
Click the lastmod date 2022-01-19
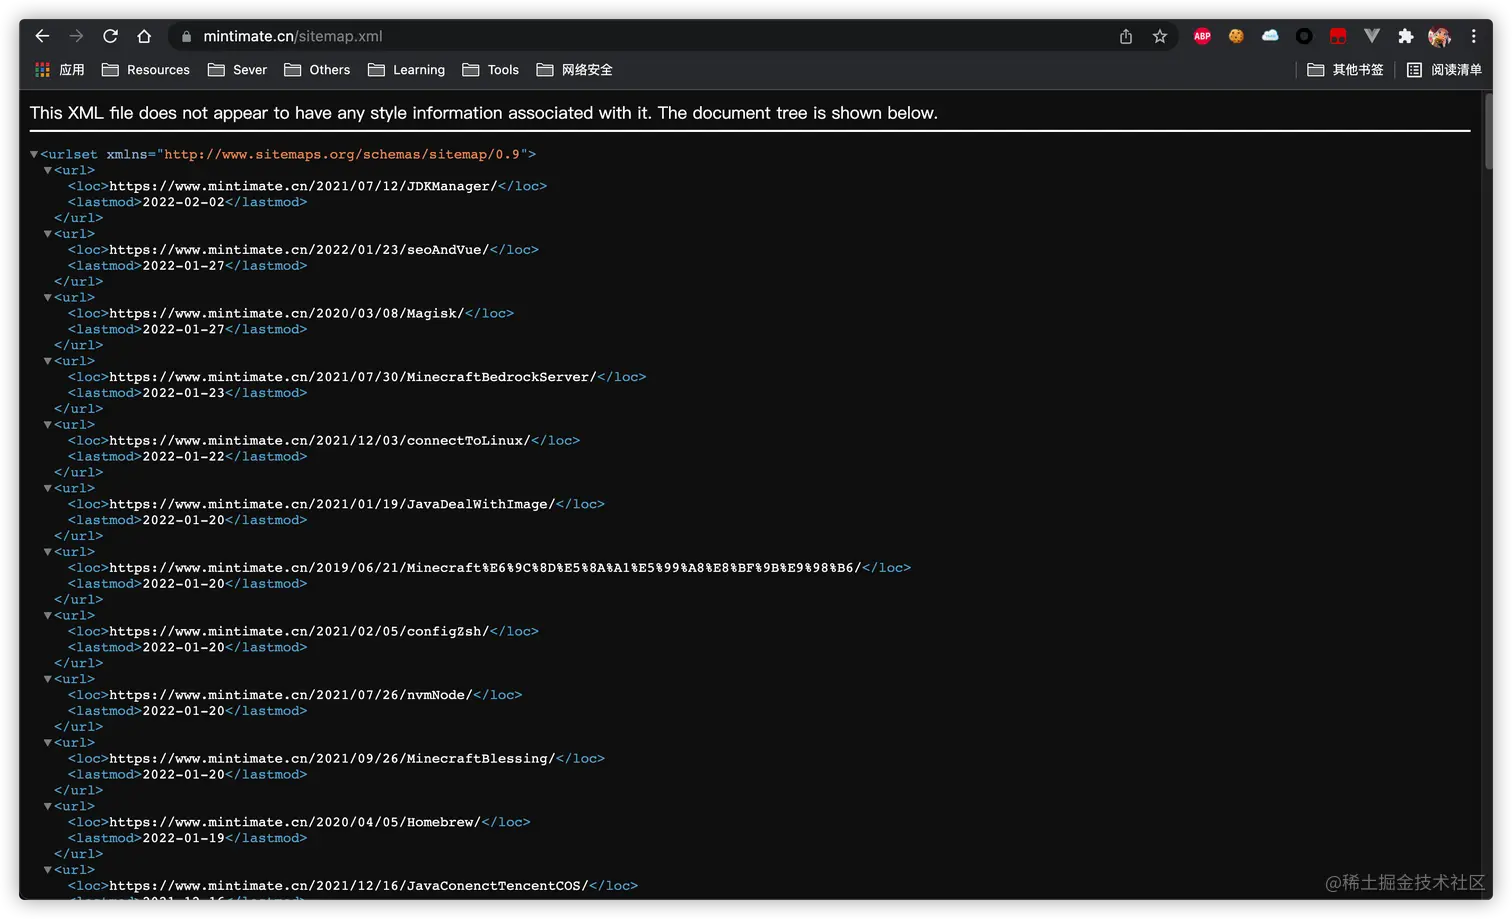click(x=184, y=838)
